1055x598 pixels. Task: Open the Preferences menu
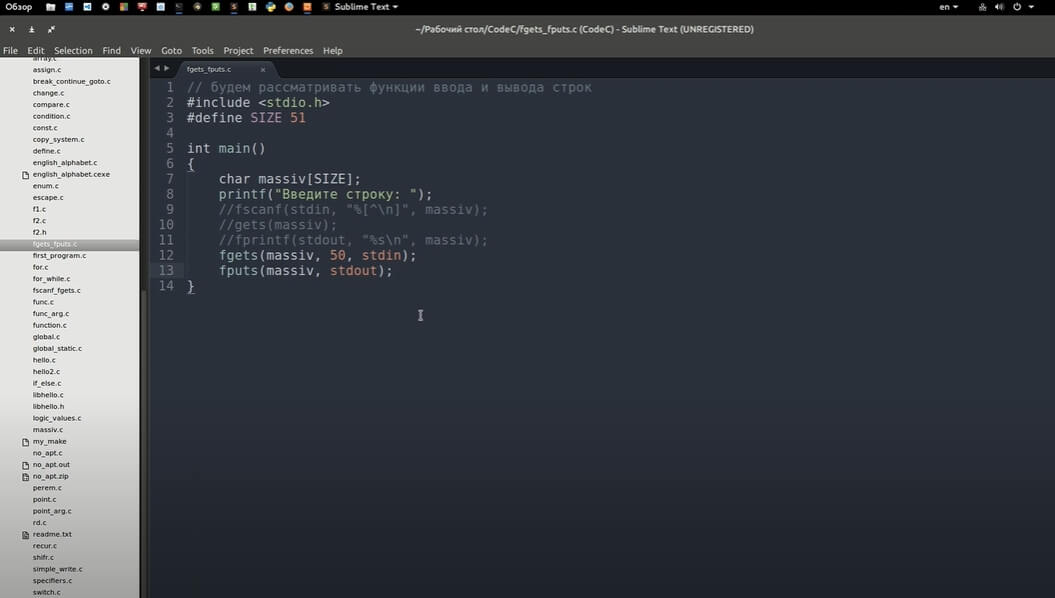(x=288, y=50)
